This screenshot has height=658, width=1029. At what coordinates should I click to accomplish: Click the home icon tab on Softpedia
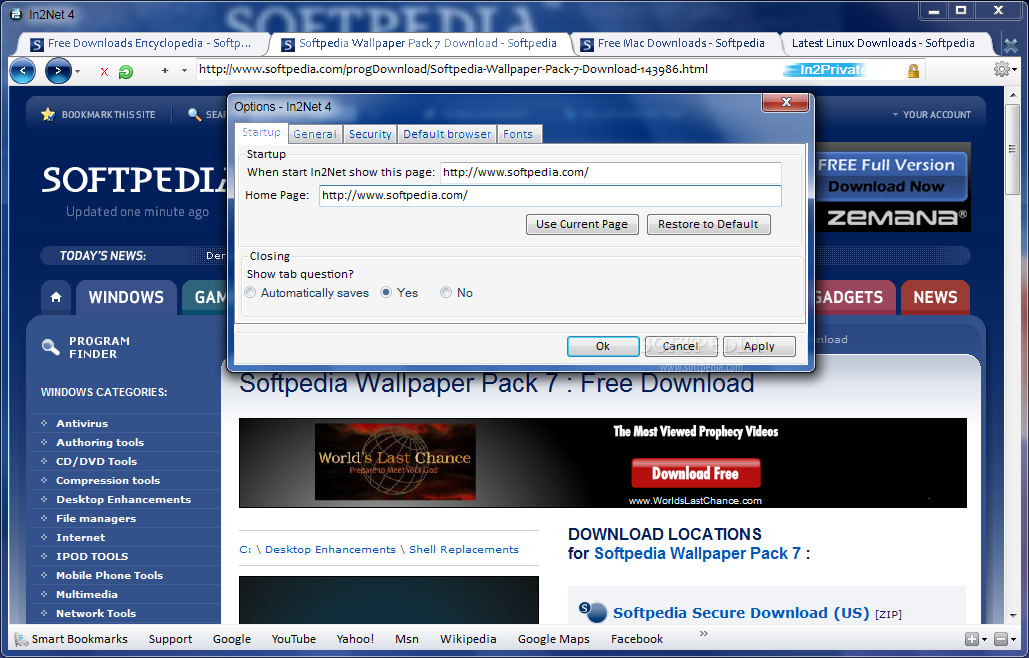point(56,297)
